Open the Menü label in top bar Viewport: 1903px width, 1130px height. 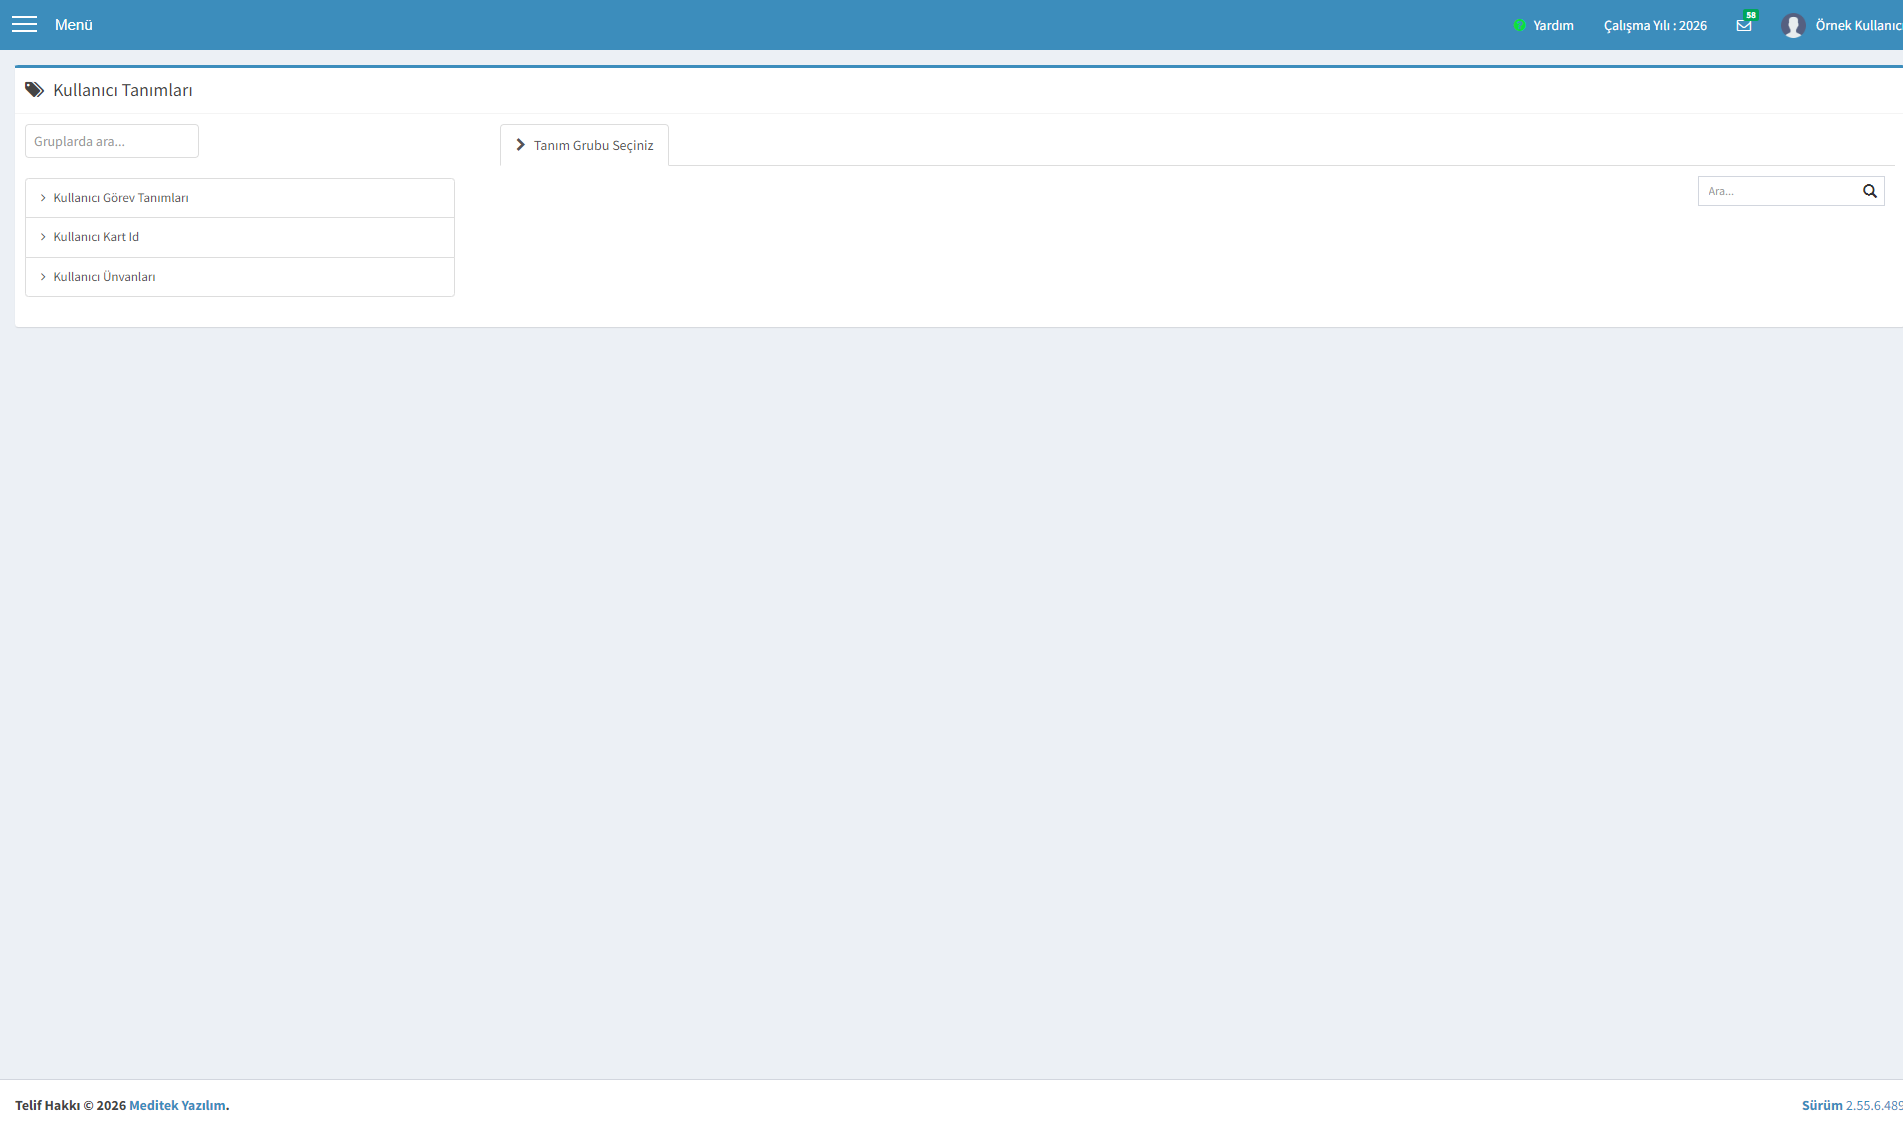tap(74, 25)
